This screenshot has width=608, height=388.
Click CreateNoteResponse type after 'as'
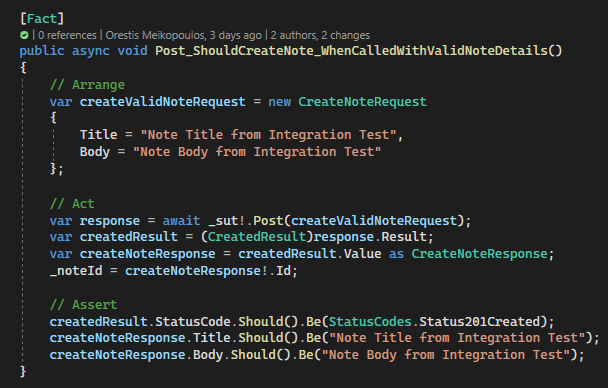[479, 254]
